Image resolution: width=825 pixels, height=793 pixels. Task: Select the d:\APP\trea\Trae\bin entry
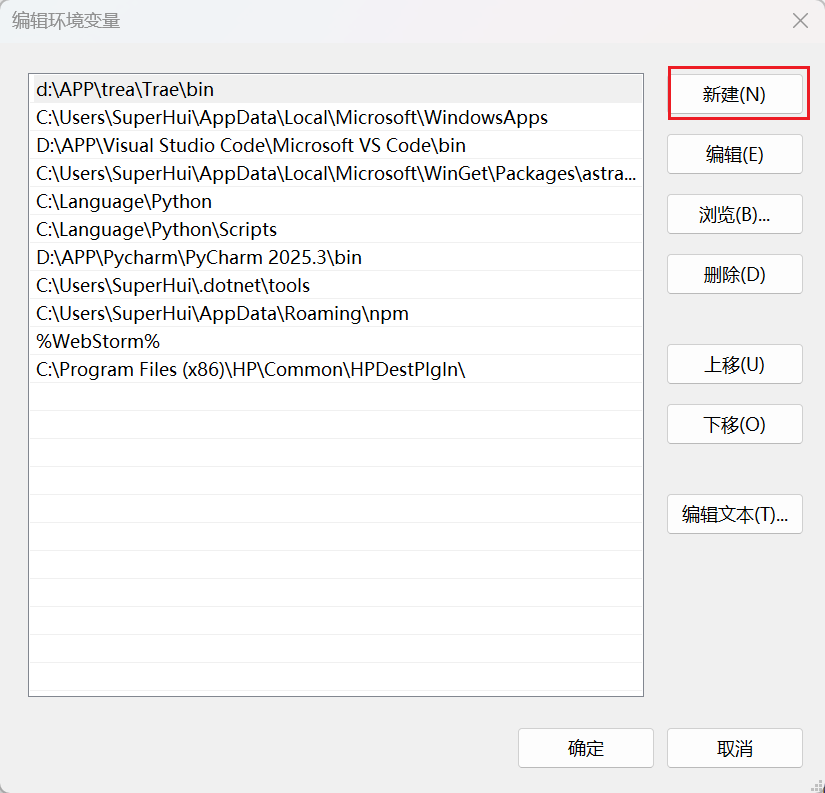point(336,89)
